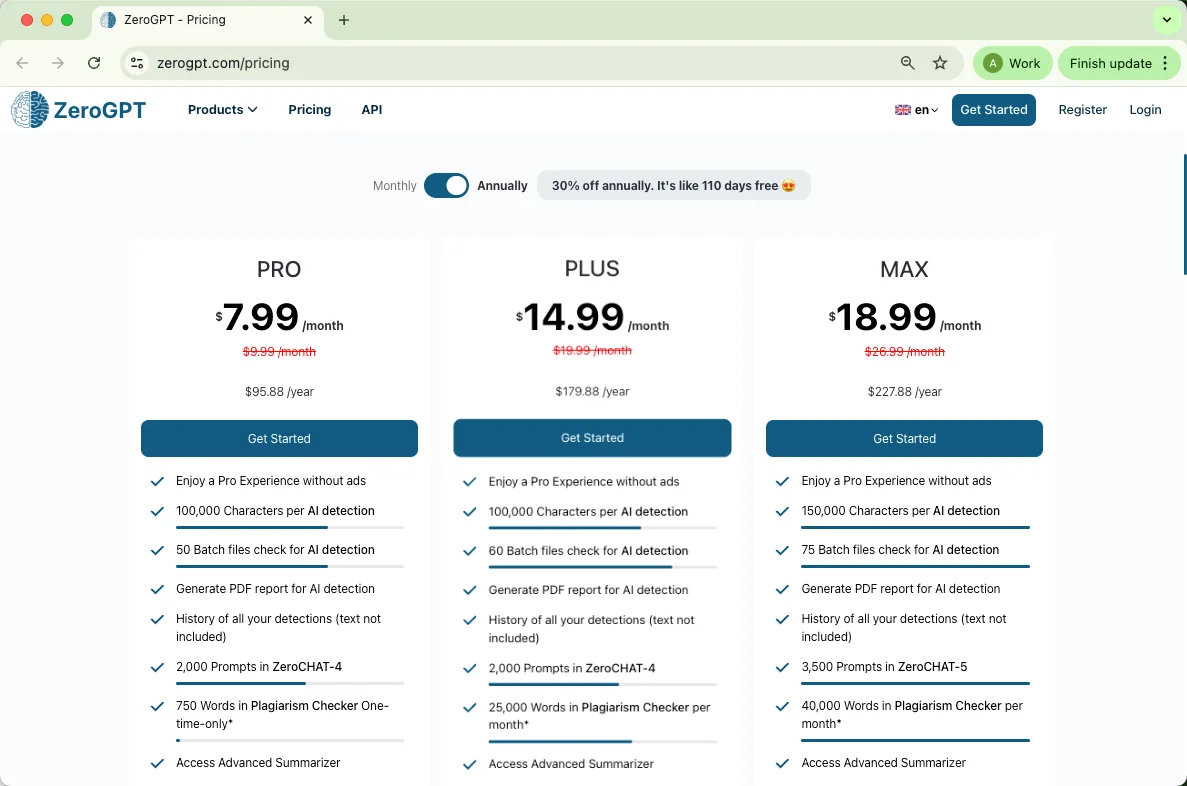Click the UK flag language icon
This screenshot has width=1187, height=786.
point(902,110)
